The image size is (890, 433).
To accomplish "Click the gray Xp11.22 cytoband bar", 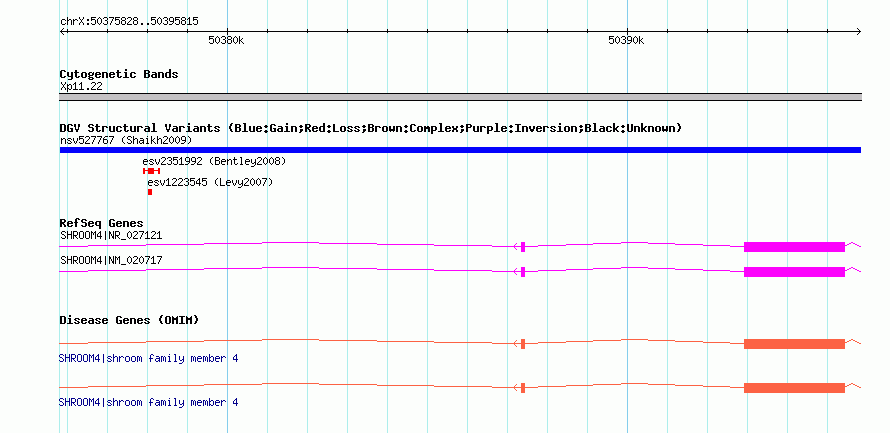I will (x=460, y=97).
